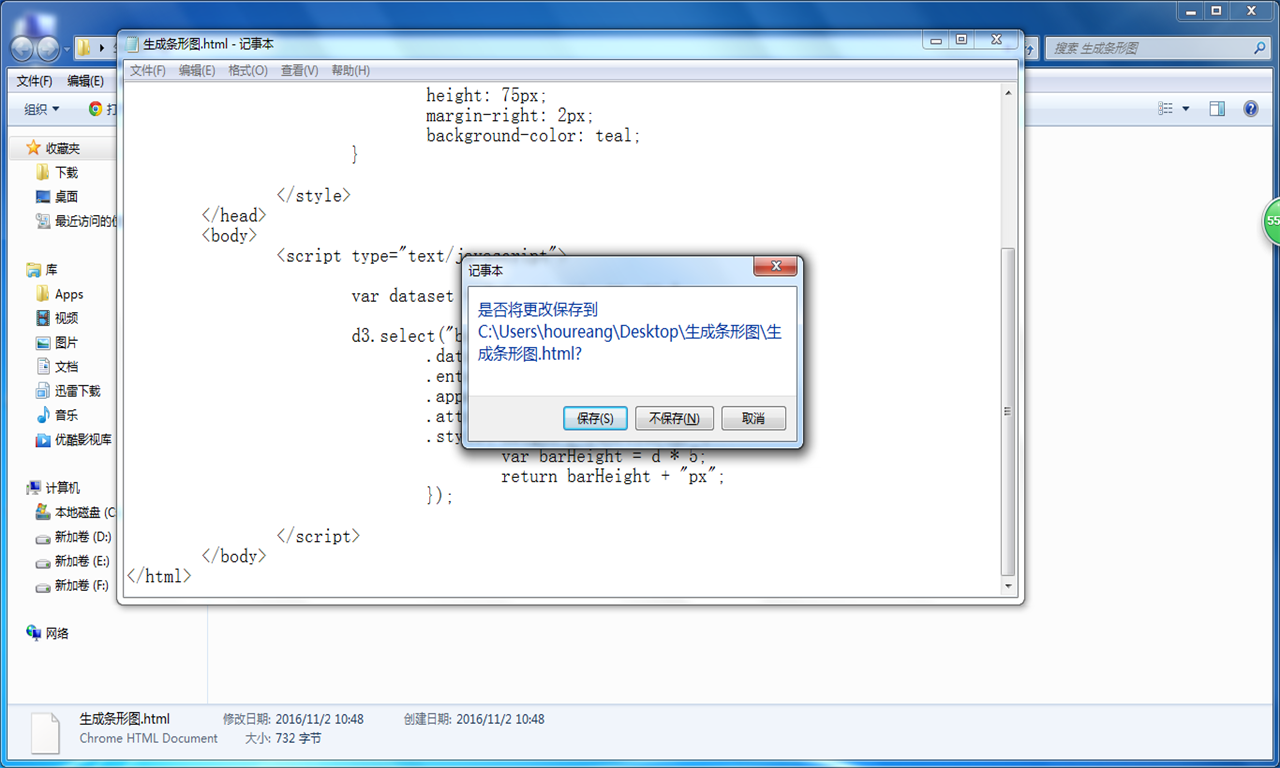Open the Organize (组织) dropdown in Explorer
This screenshot has width=1280, height=768.
[x=42, y=109]
